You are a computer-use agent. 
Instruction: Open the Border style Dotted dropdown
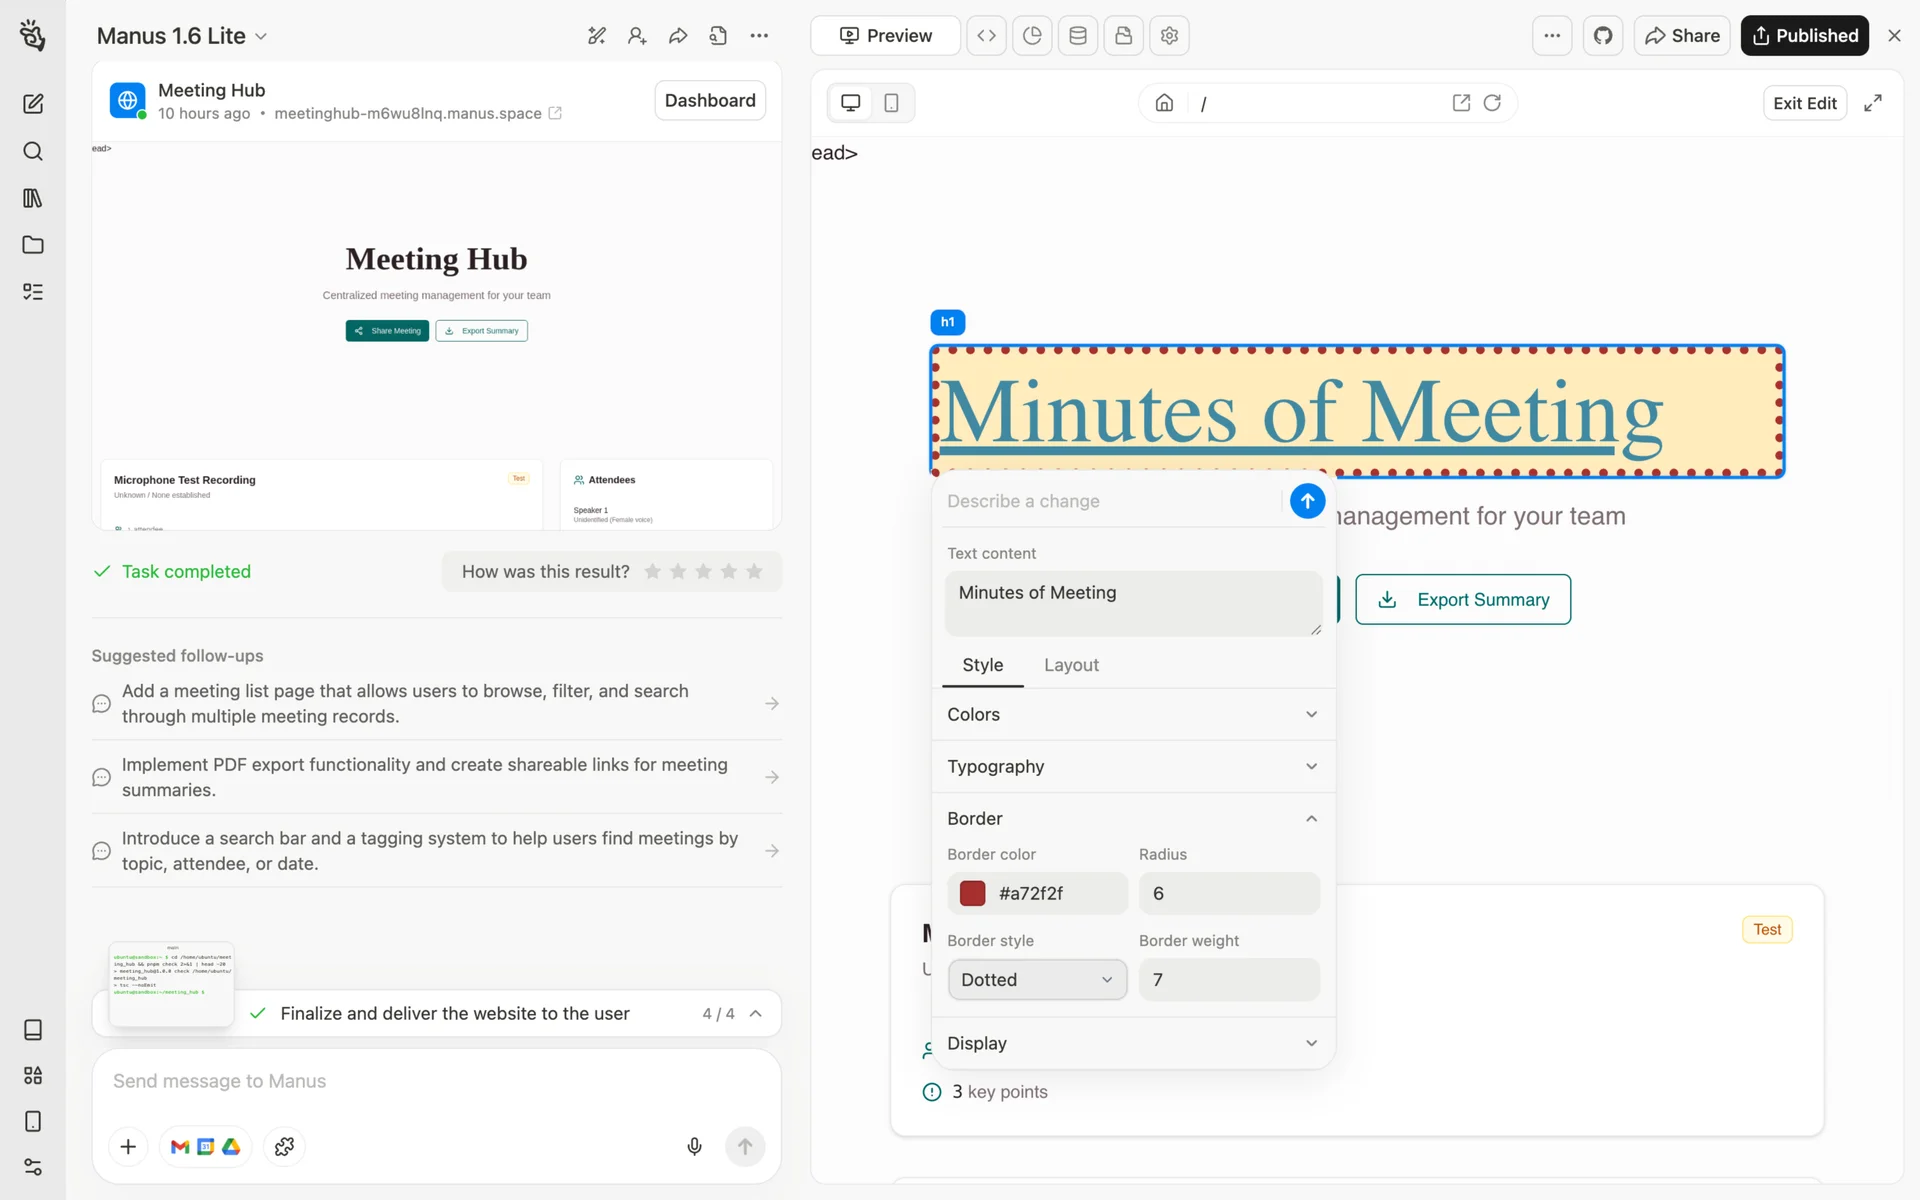[1036, 980]
